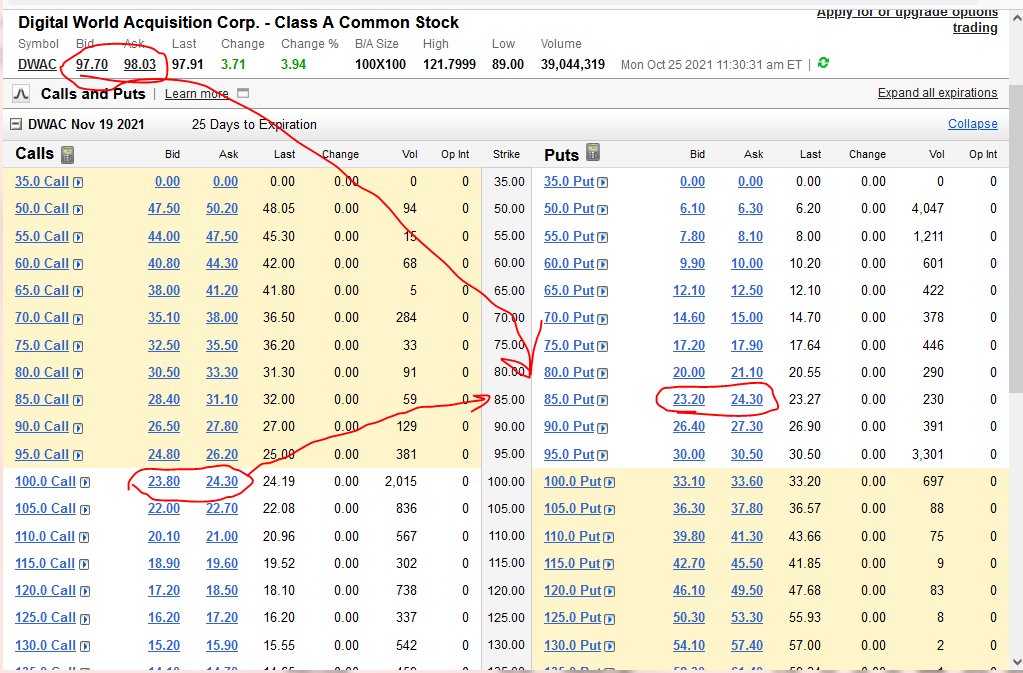Select the 85.0 Put ask 24.30

click(747, 399)
